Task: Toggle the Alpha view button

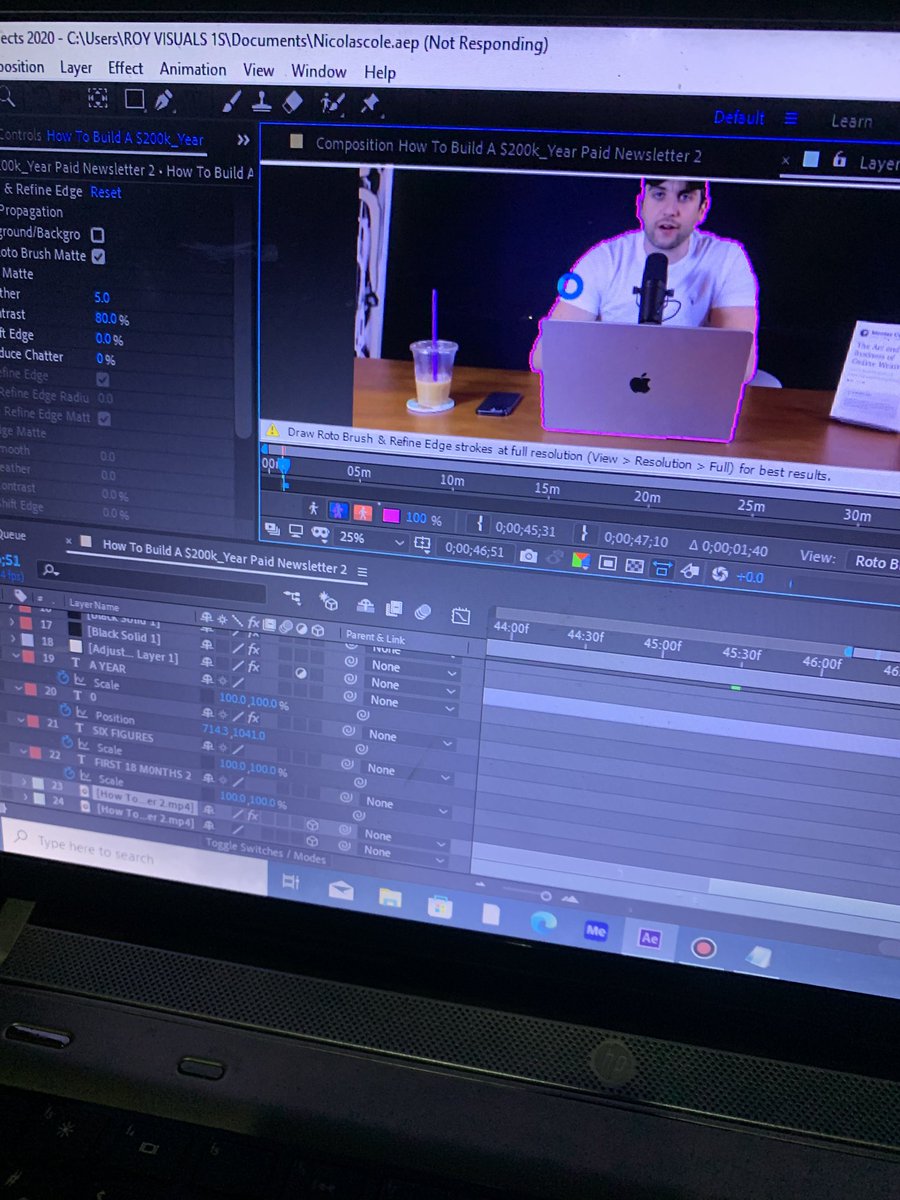Action: (x=314, y=509)
